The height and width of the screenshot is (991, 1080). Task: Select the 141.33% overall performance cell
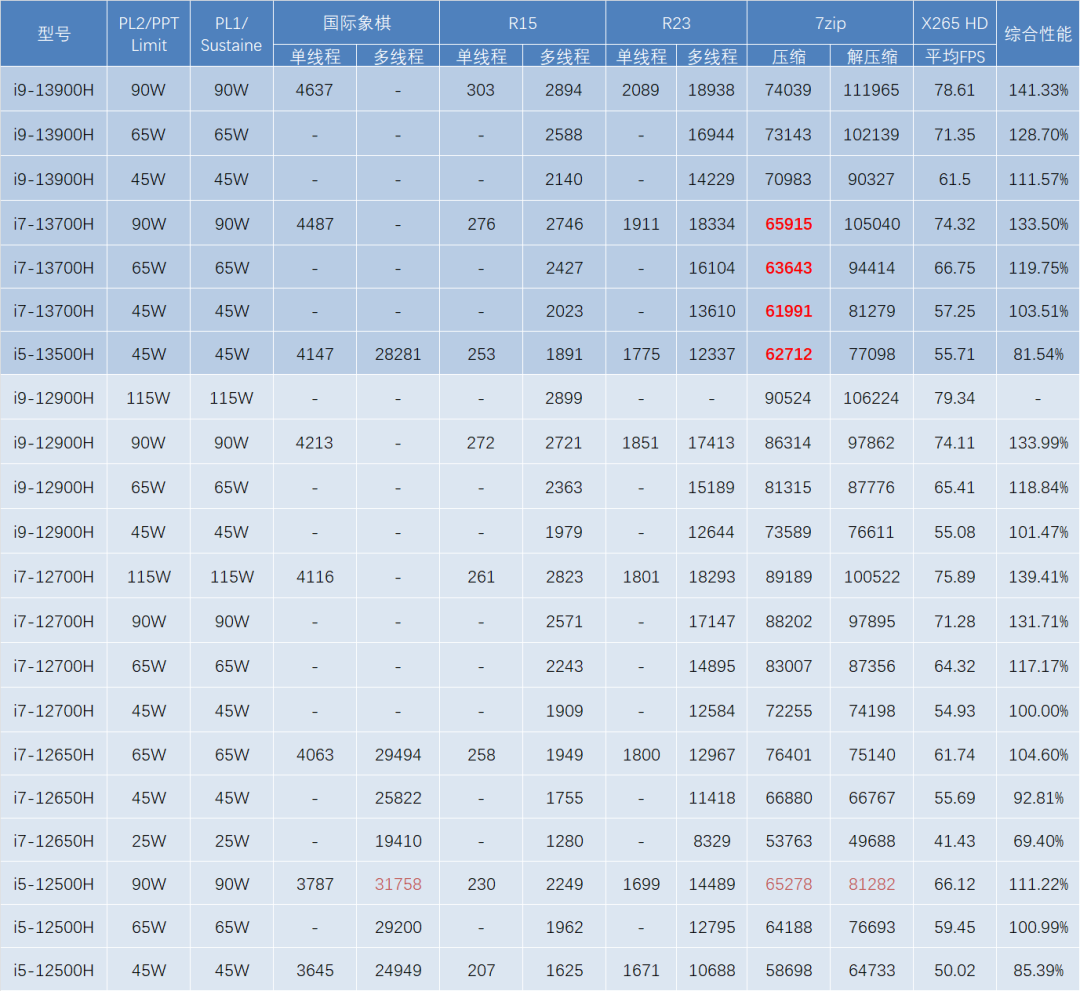coord(1037,90)
